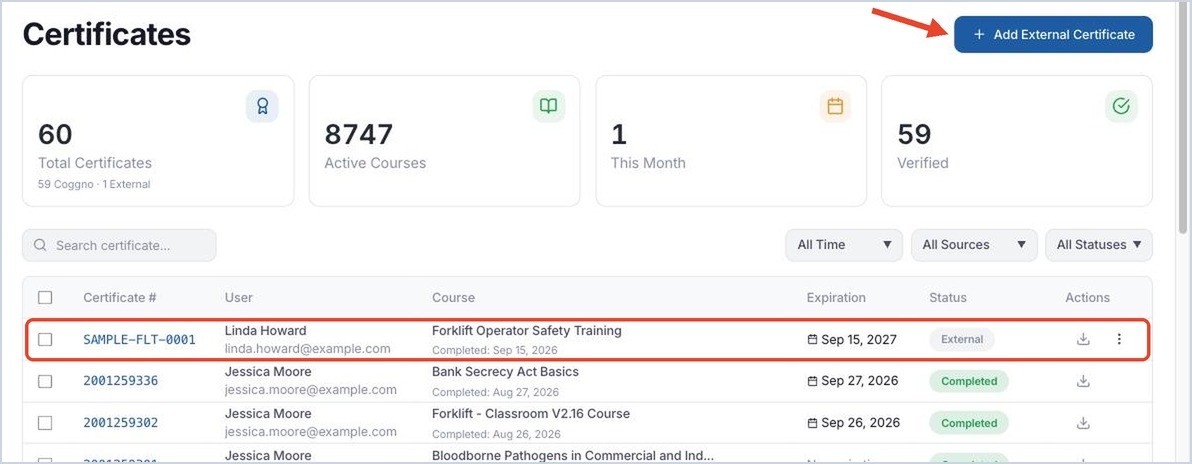Download the Forklift - Classroom V2.16 Course certificate

coord(1083,423)
